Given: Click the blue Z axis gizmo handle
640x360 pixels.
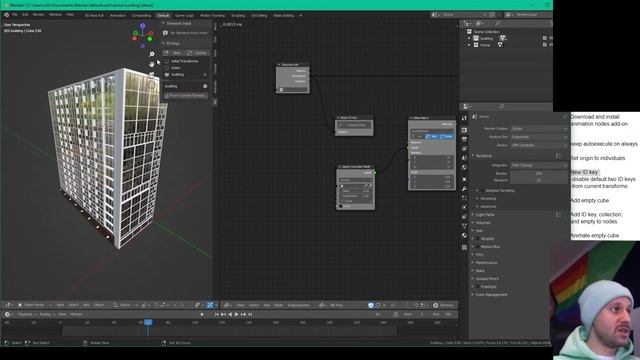Looking at the screenshot, I should [x=142, y=26].
